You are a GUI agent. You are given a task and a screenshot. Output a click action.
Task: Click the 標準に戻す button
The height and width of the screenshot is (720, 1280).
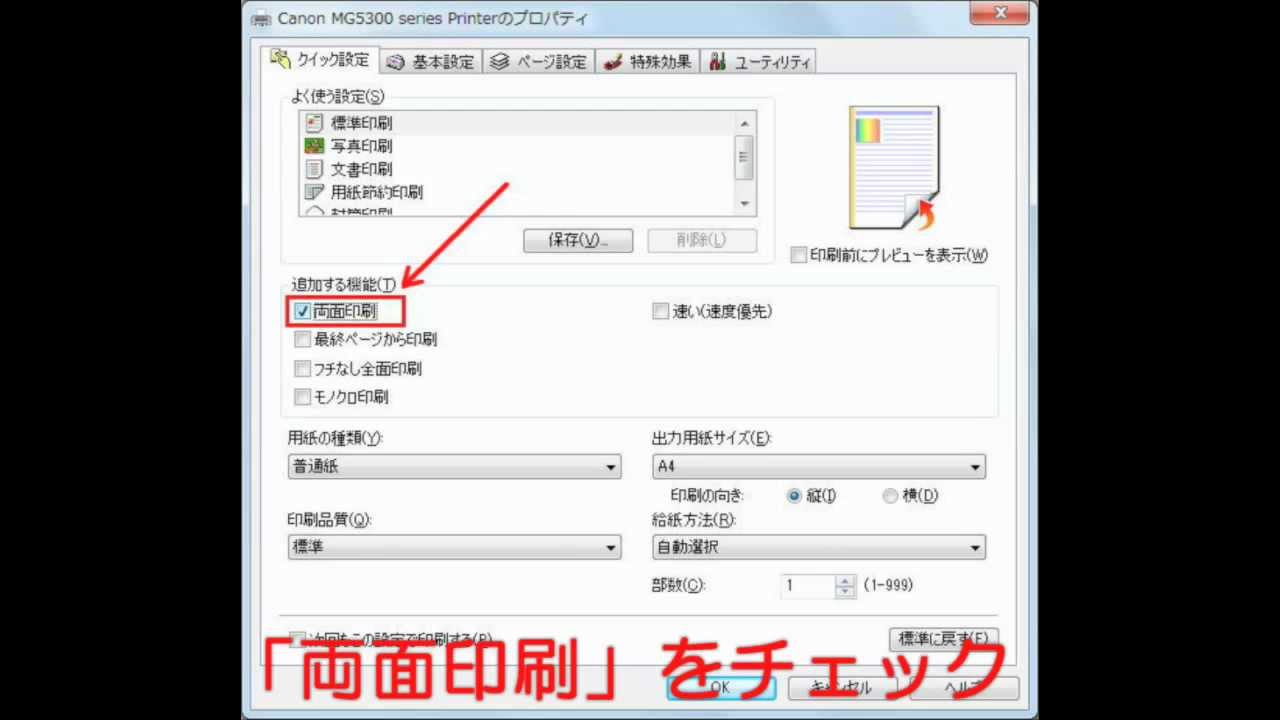(x=943, y=638)
